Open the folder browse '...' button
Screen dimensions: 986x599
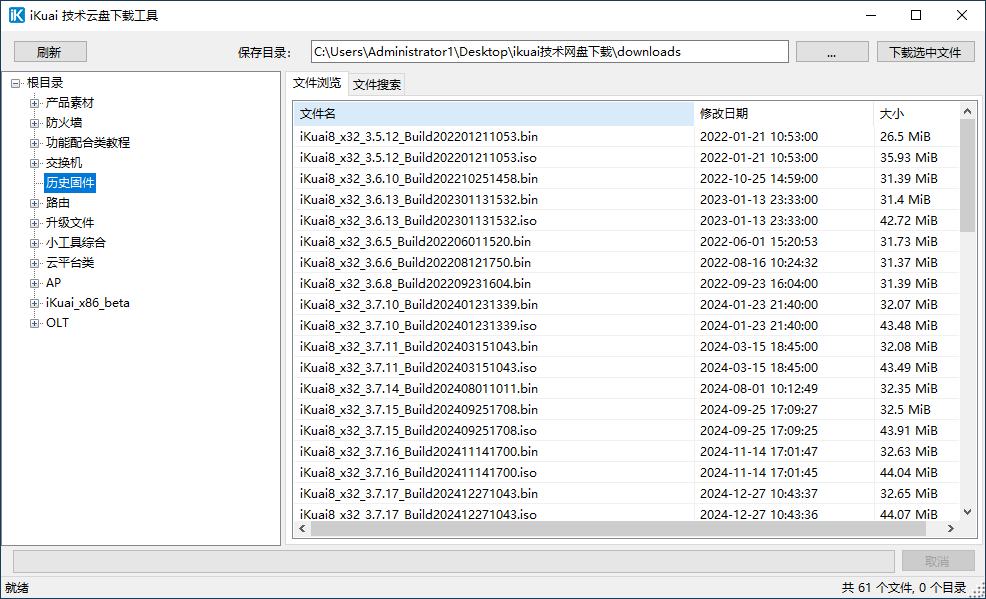point(832,52)
